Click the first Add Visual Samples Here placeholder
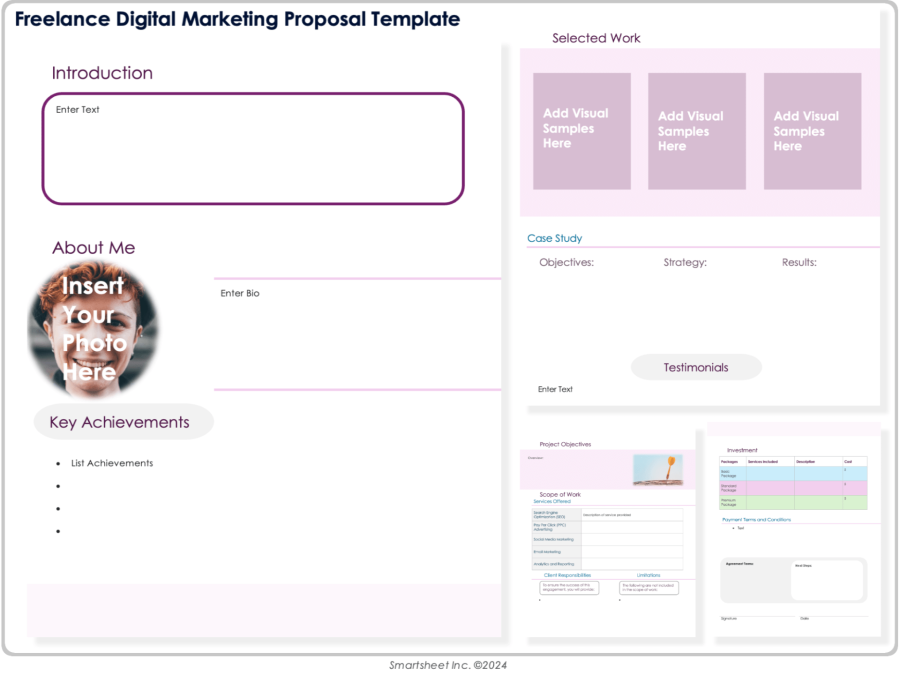The image size is (900, 675). click(x=581, y=130)
